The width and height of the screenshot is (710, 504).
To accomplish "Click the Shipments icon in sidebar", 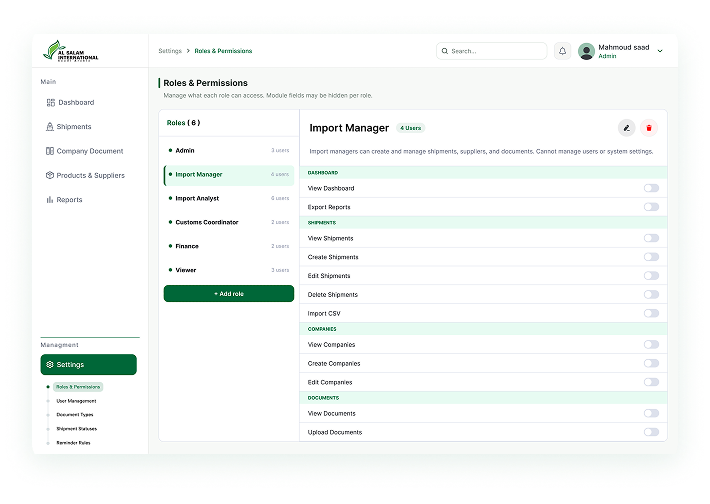I will [x=50, y=127].
